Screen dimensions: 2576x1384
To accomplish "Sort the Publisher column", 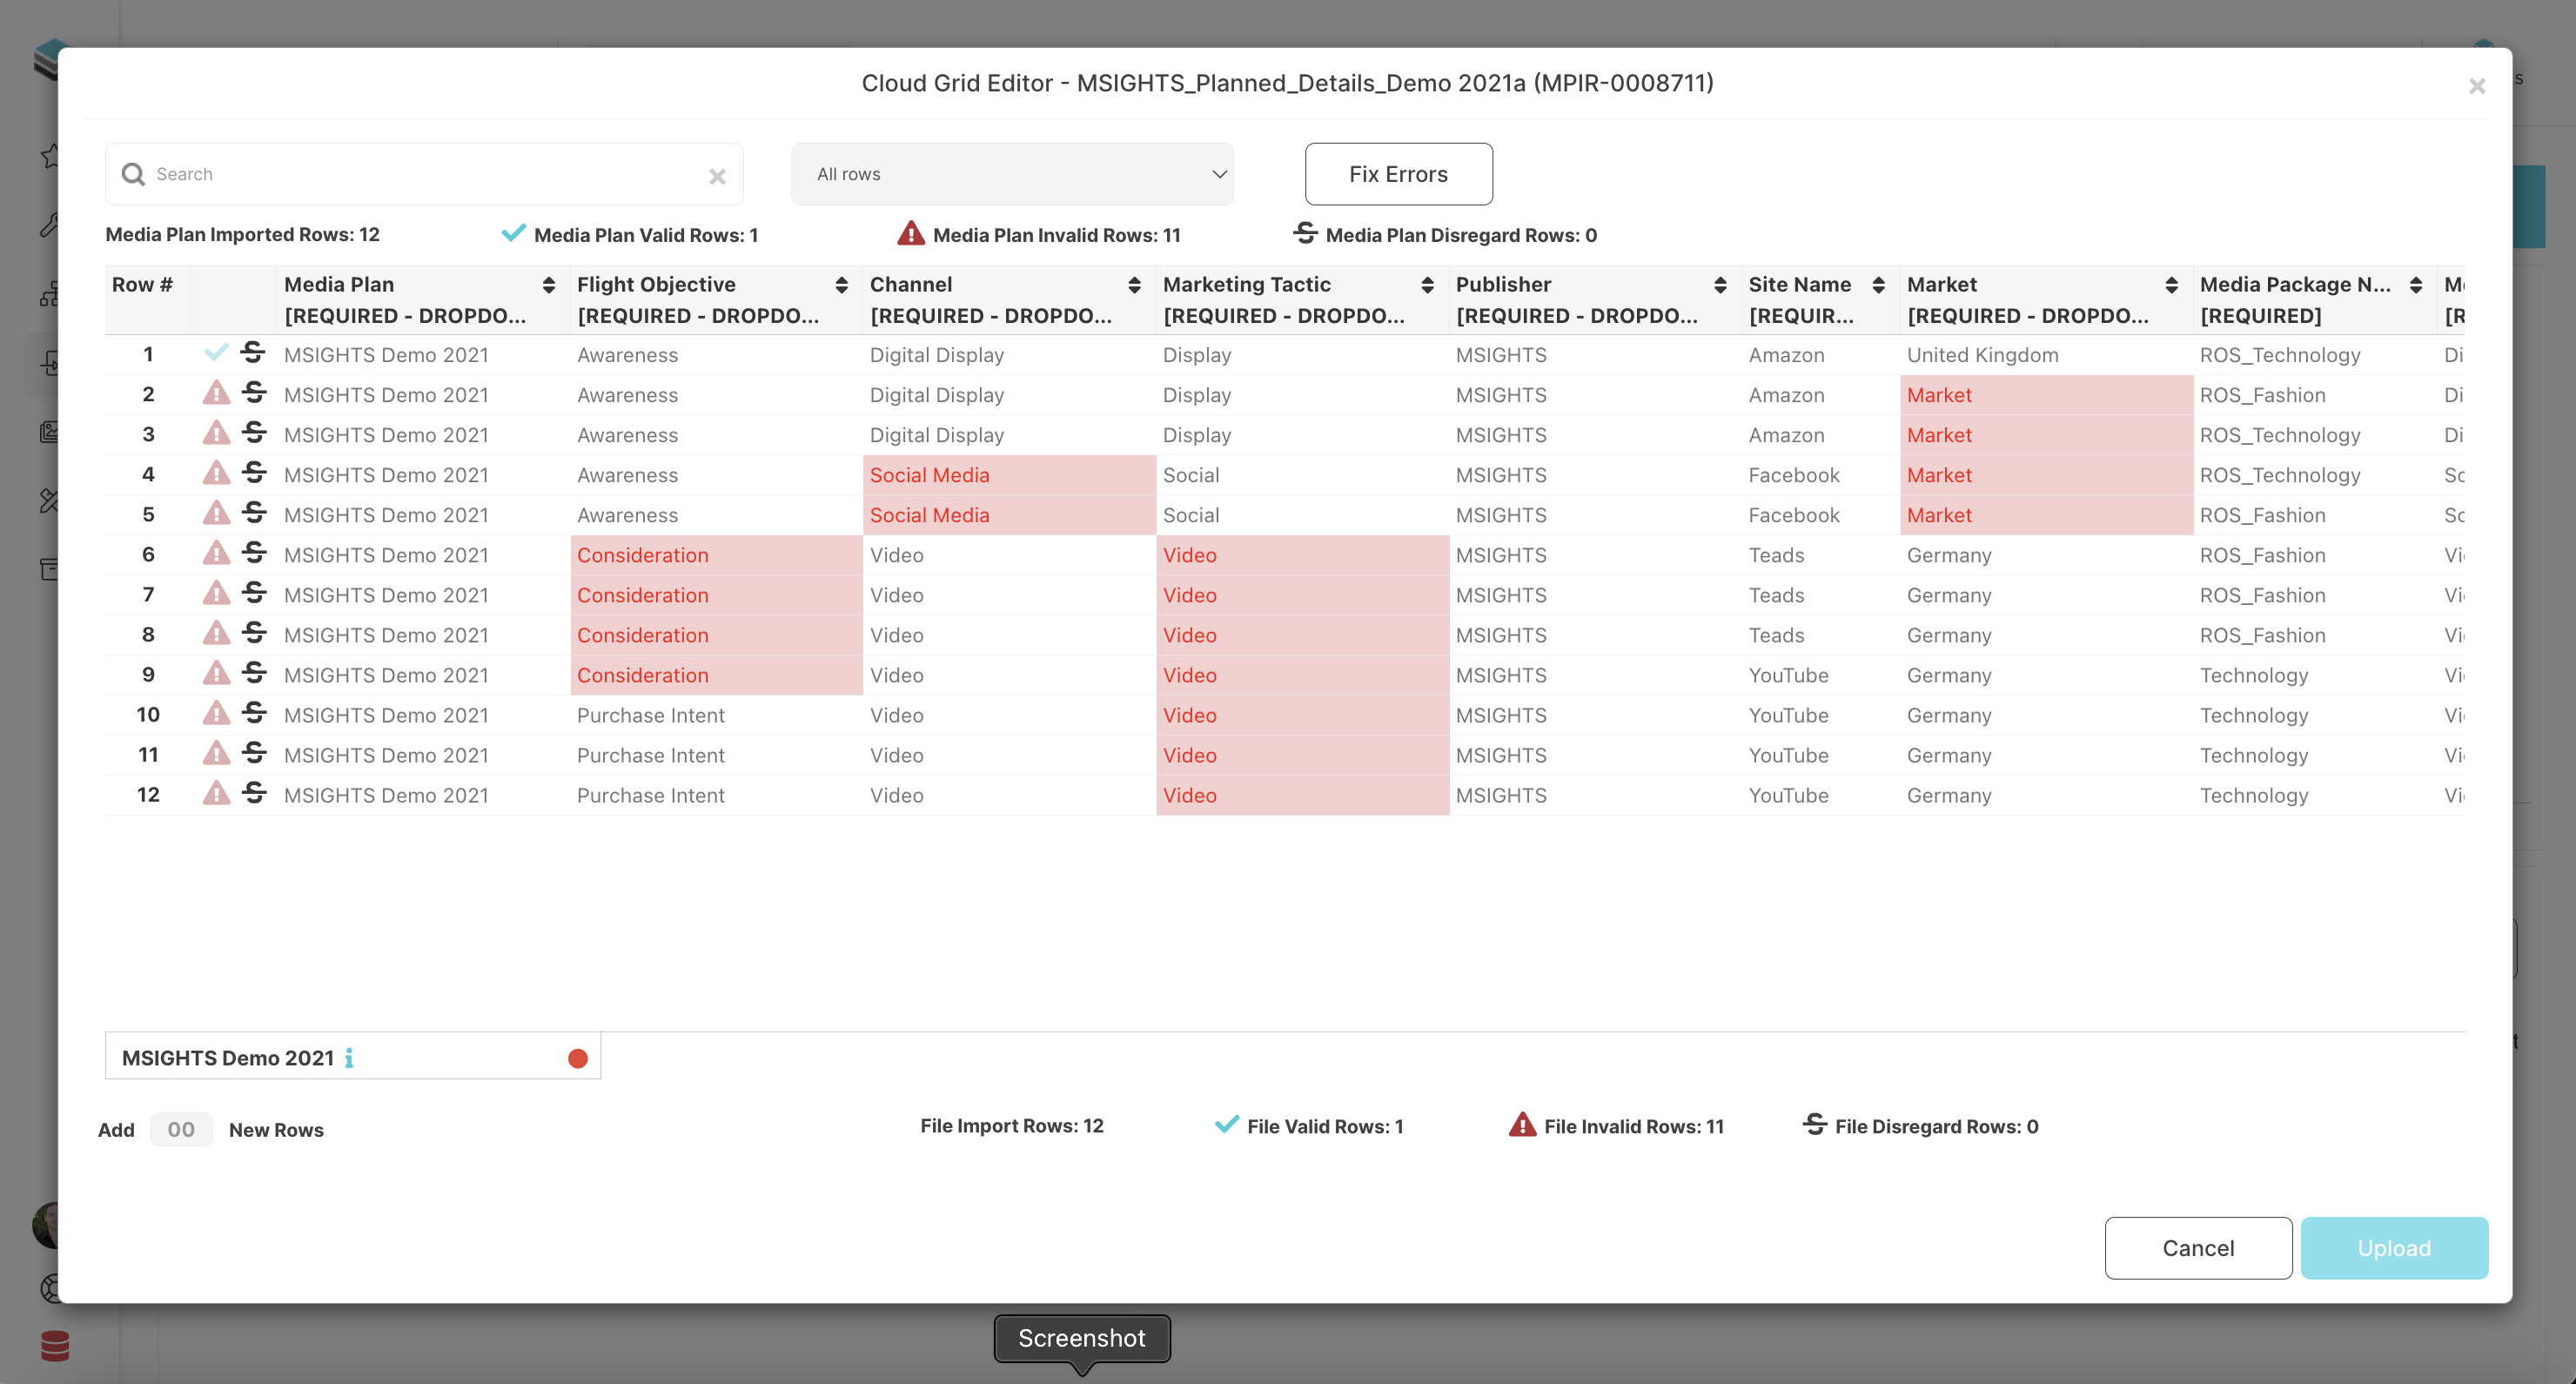I will (x=1721, y=284).
